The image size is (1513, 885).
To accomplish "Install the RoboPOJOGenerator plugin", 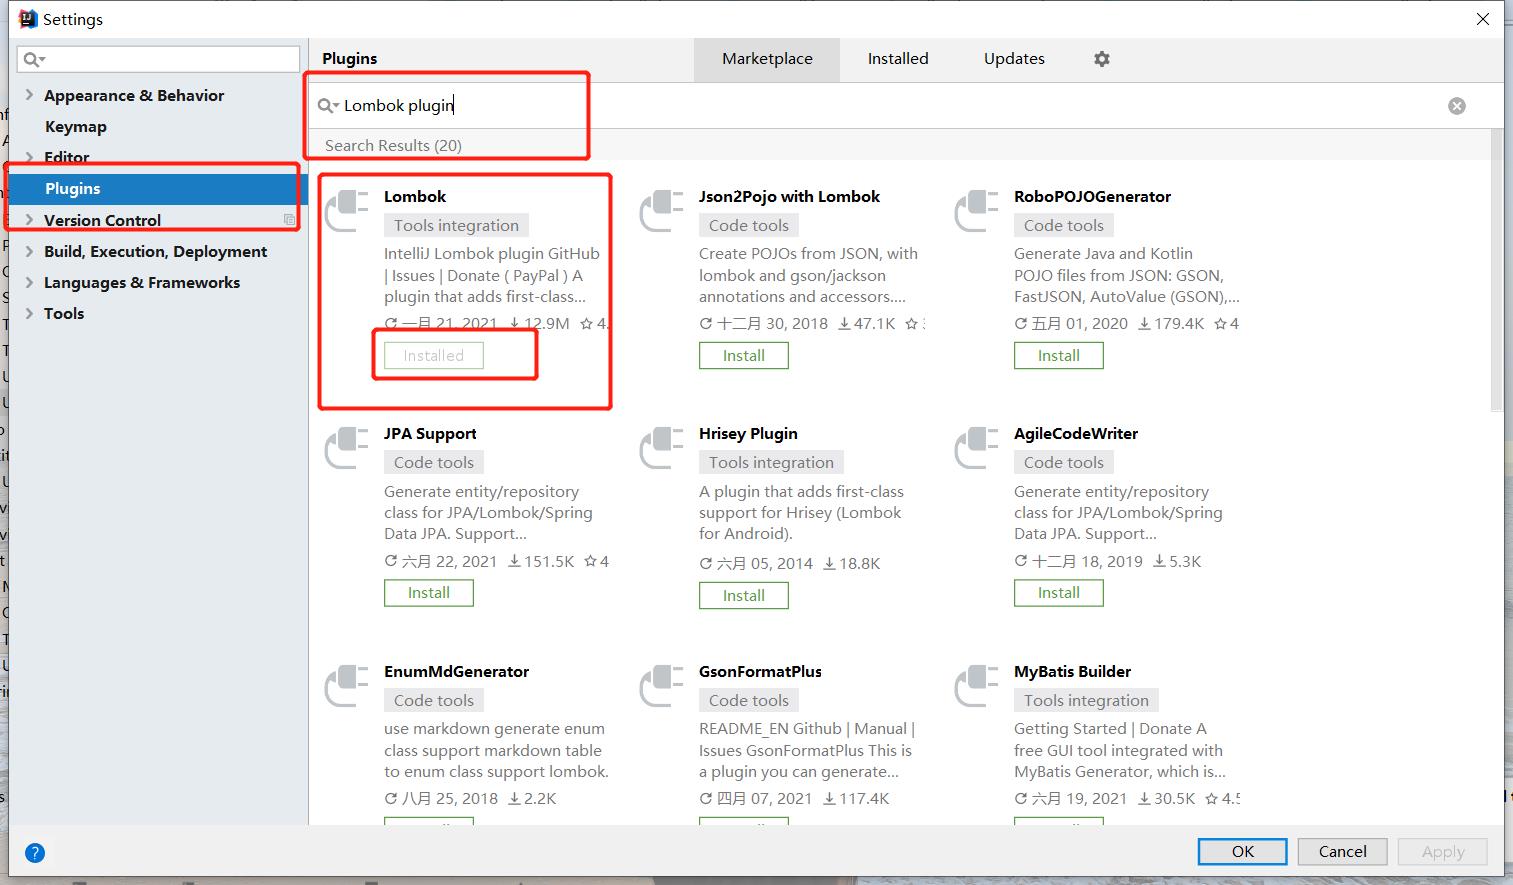I will pos(1059,356).
